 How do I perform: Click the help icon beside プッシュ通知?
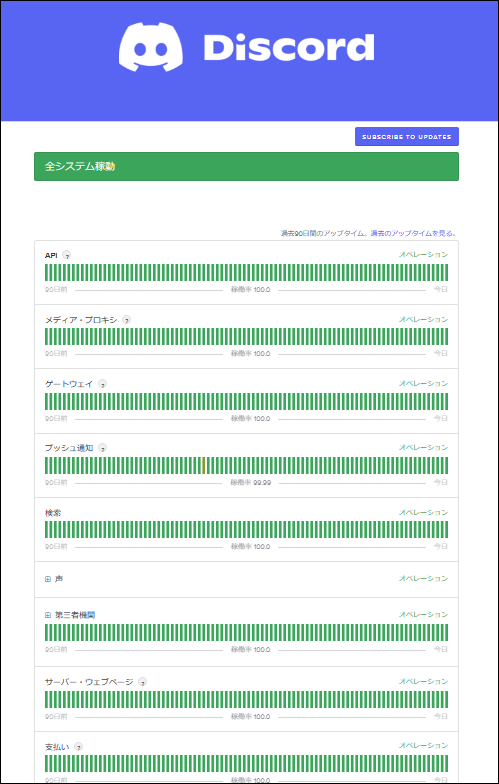pos(102,448)
